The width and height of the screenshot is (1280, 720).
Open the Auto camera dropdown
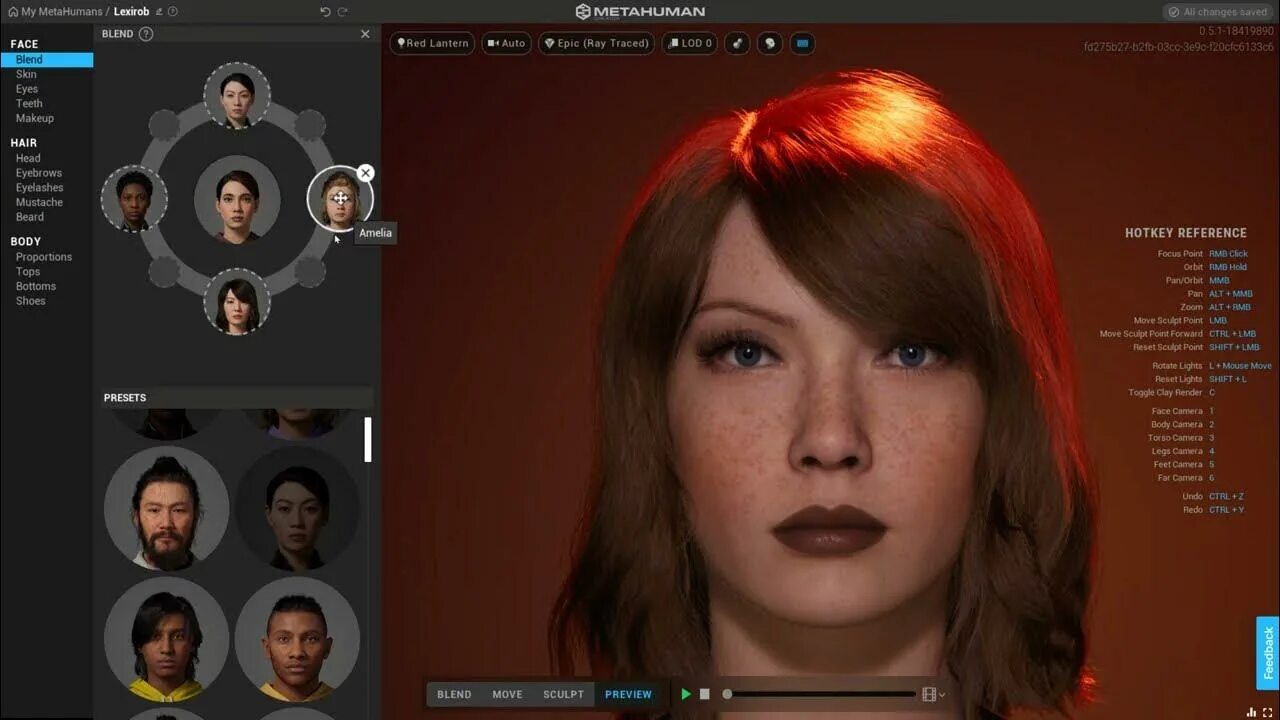(506, 44)
